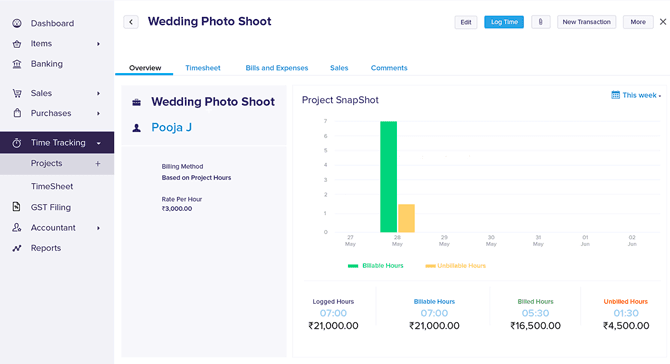Add new project with the plus icon

pos(98,163)
